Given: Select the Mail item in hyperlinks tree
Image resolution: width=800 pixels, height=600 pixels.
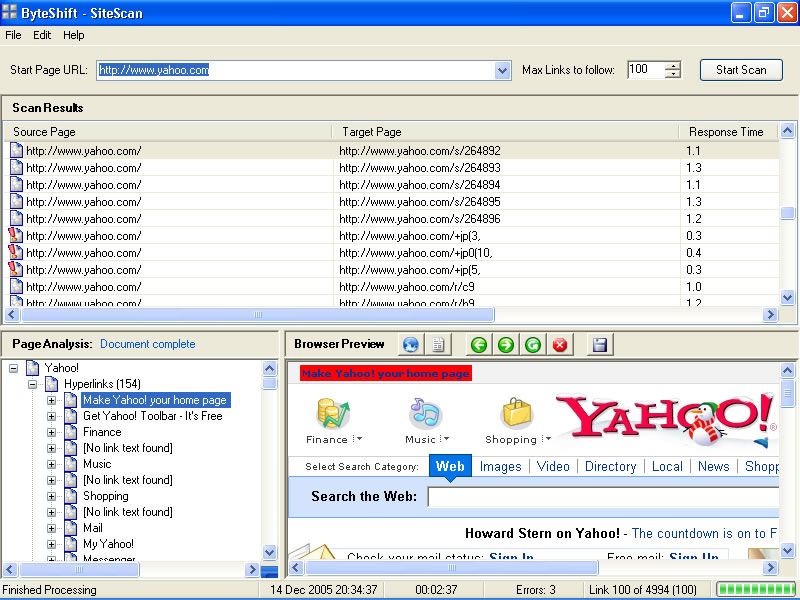Looking at the screenshot, I should (92, 528).
